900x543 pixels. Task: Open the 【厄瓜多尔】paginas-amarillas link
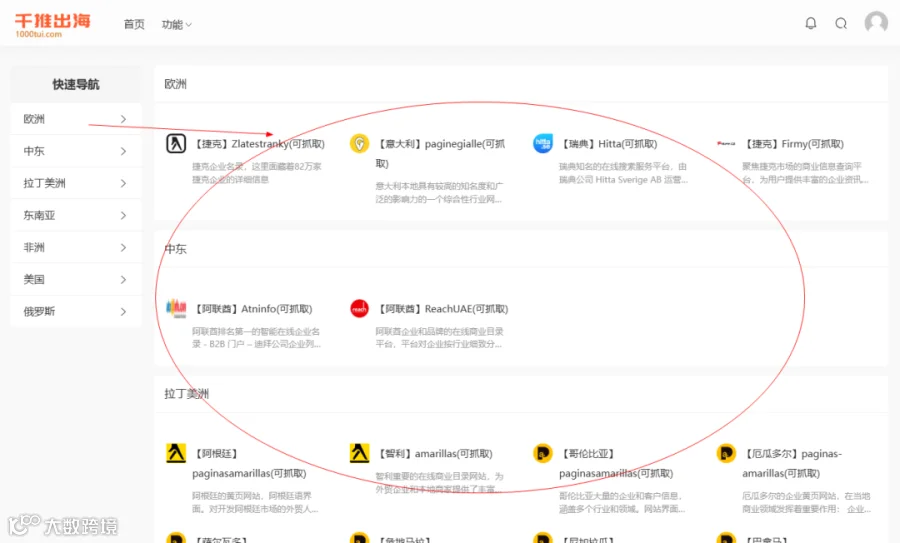click(792, 463)
